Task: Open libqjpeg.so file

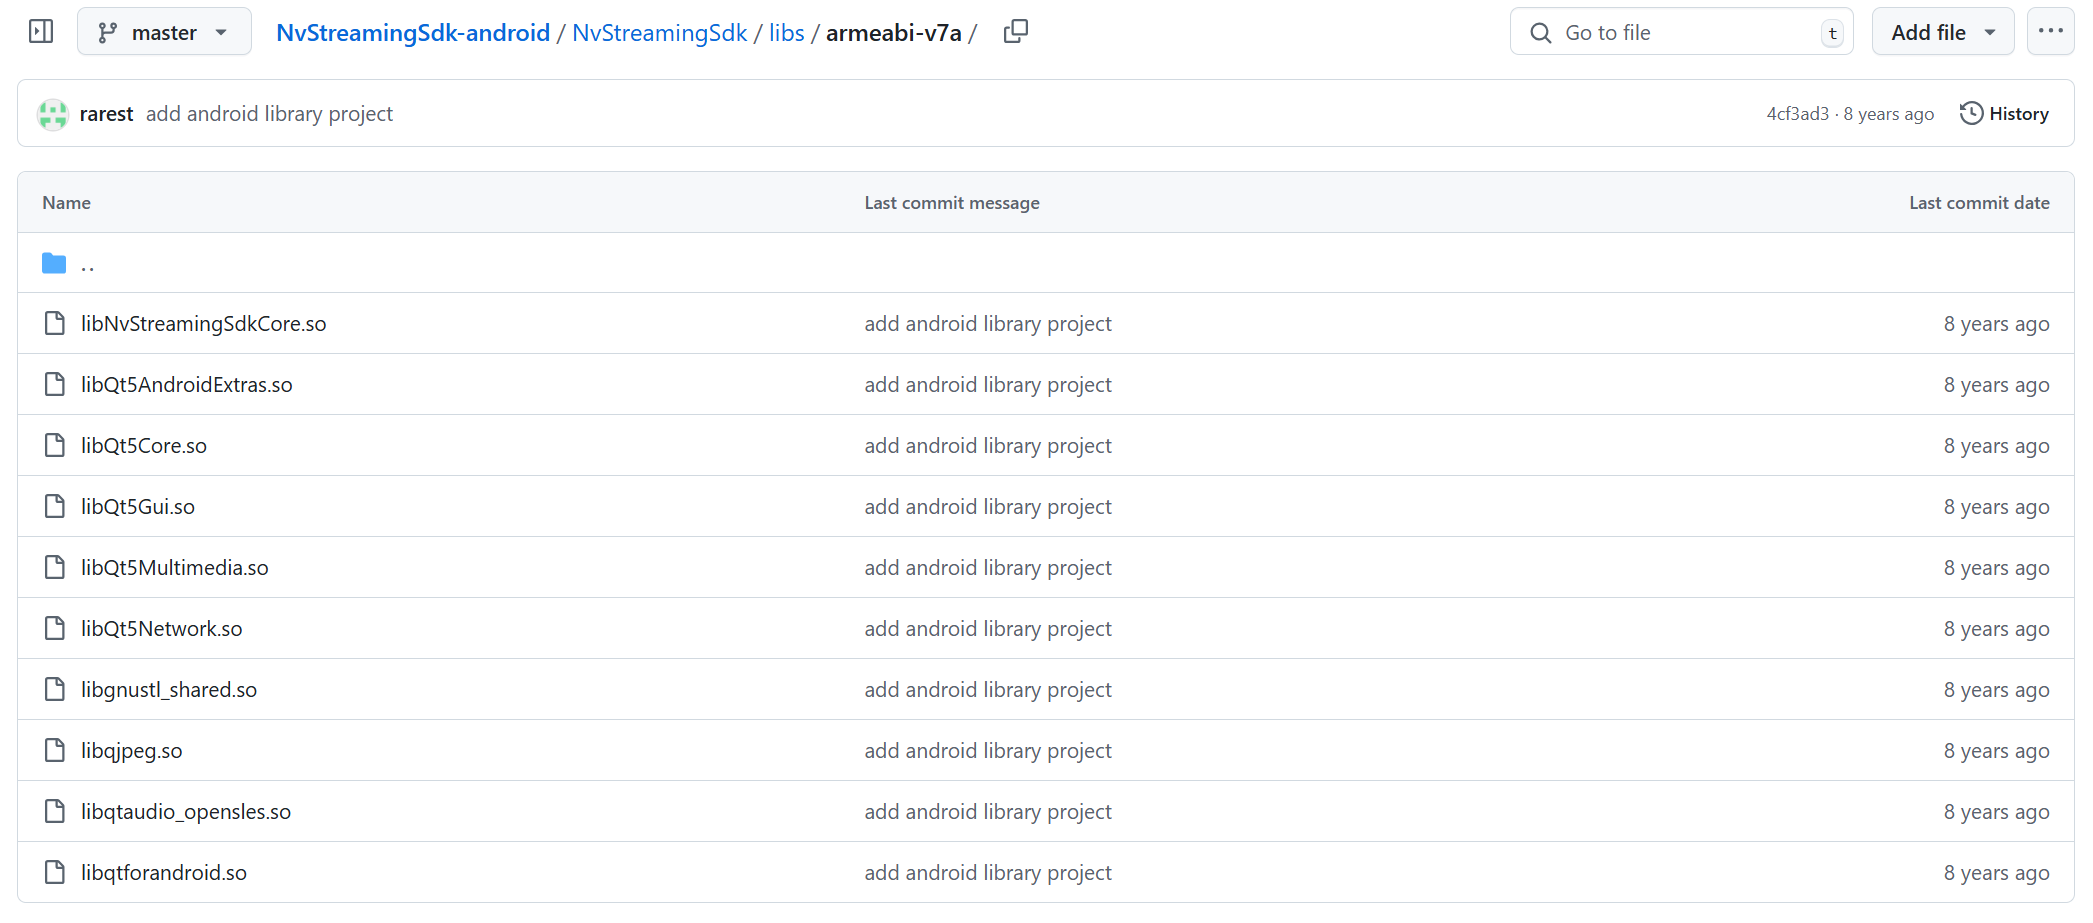Action: click(132, 751)
